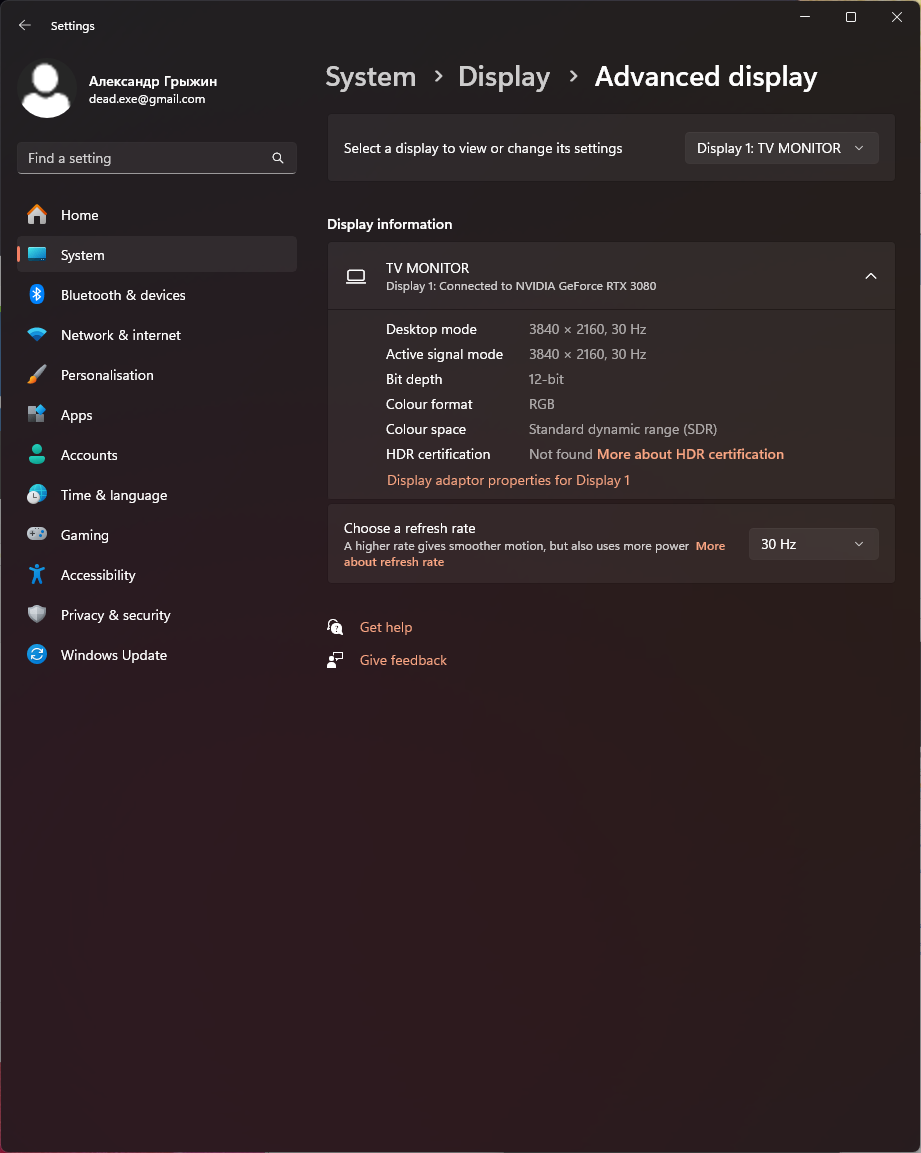Click the Find a setting search box
This screenshot has height=1153, width=921.
coord(145,158)
